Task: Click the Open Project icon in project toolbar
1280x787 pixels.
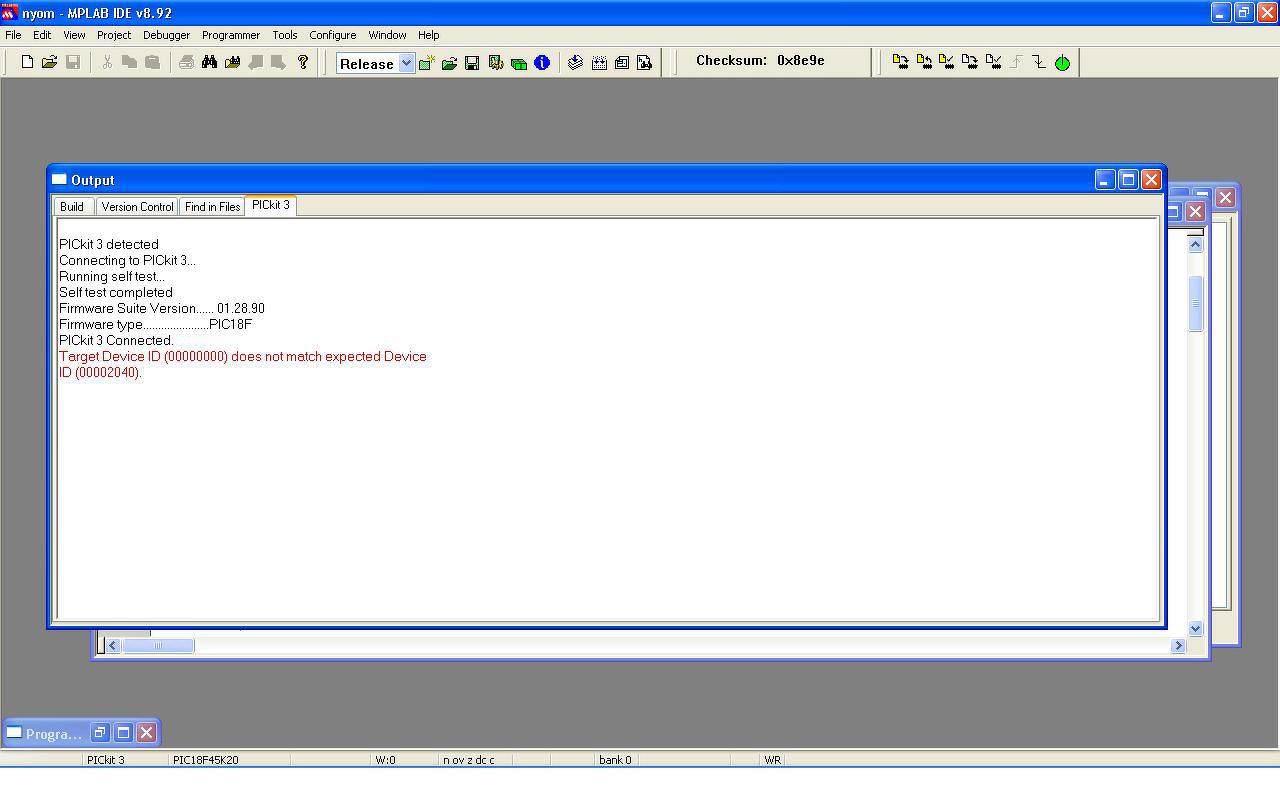Action: pyautogui.click(x=449, y=63)
